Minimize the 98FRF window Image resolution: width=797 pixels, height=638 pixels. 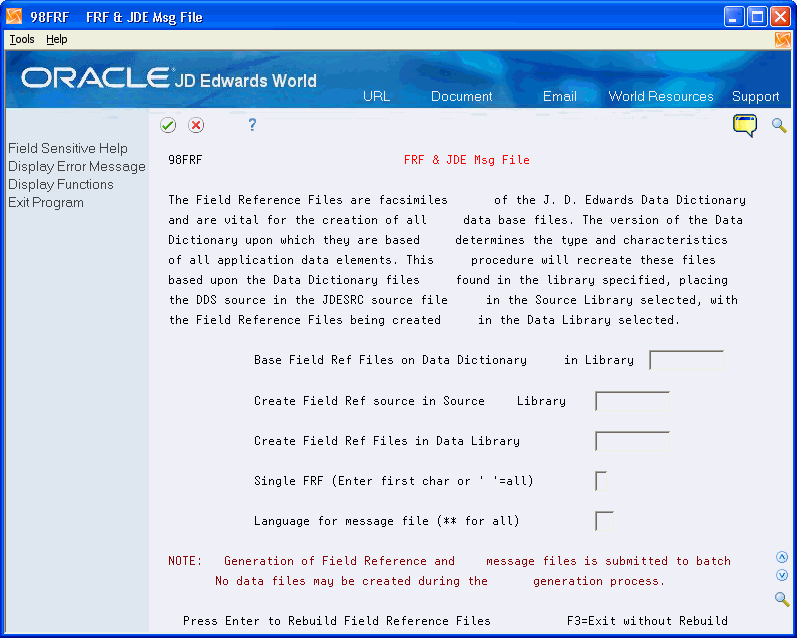(733, 17)
